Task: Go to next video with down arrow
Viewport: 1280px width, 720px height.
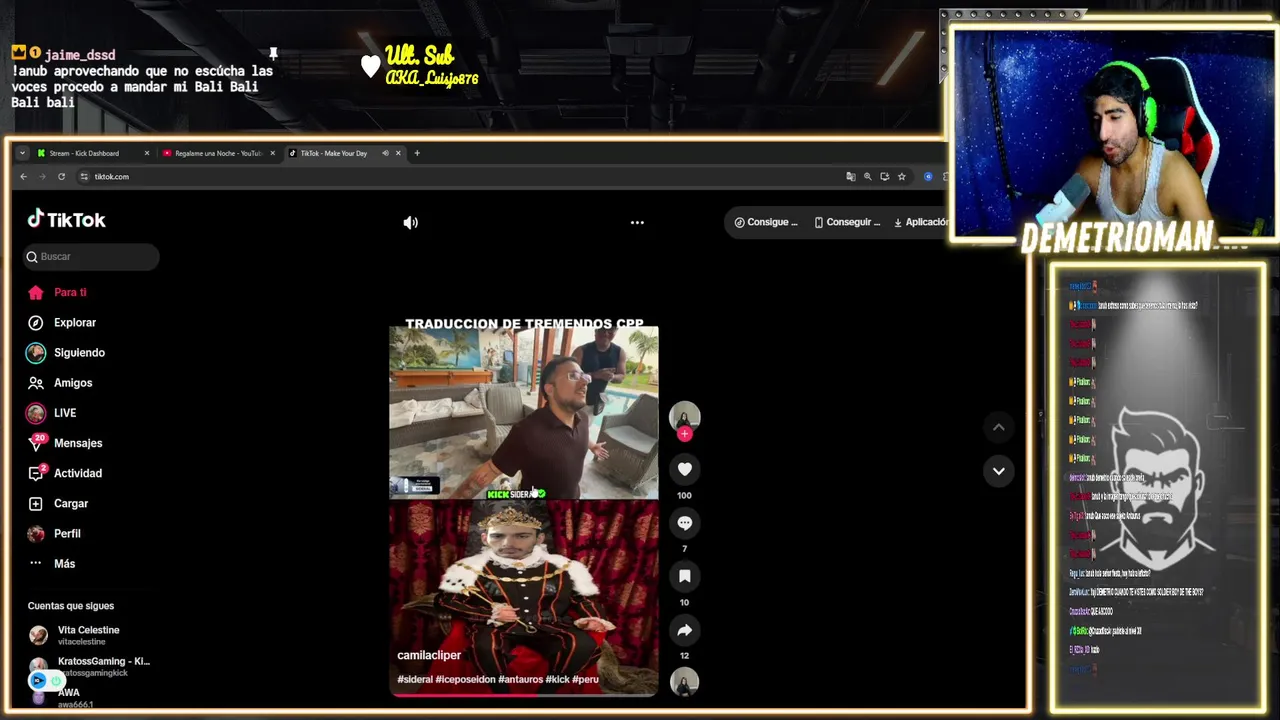Action: point(998,471)
